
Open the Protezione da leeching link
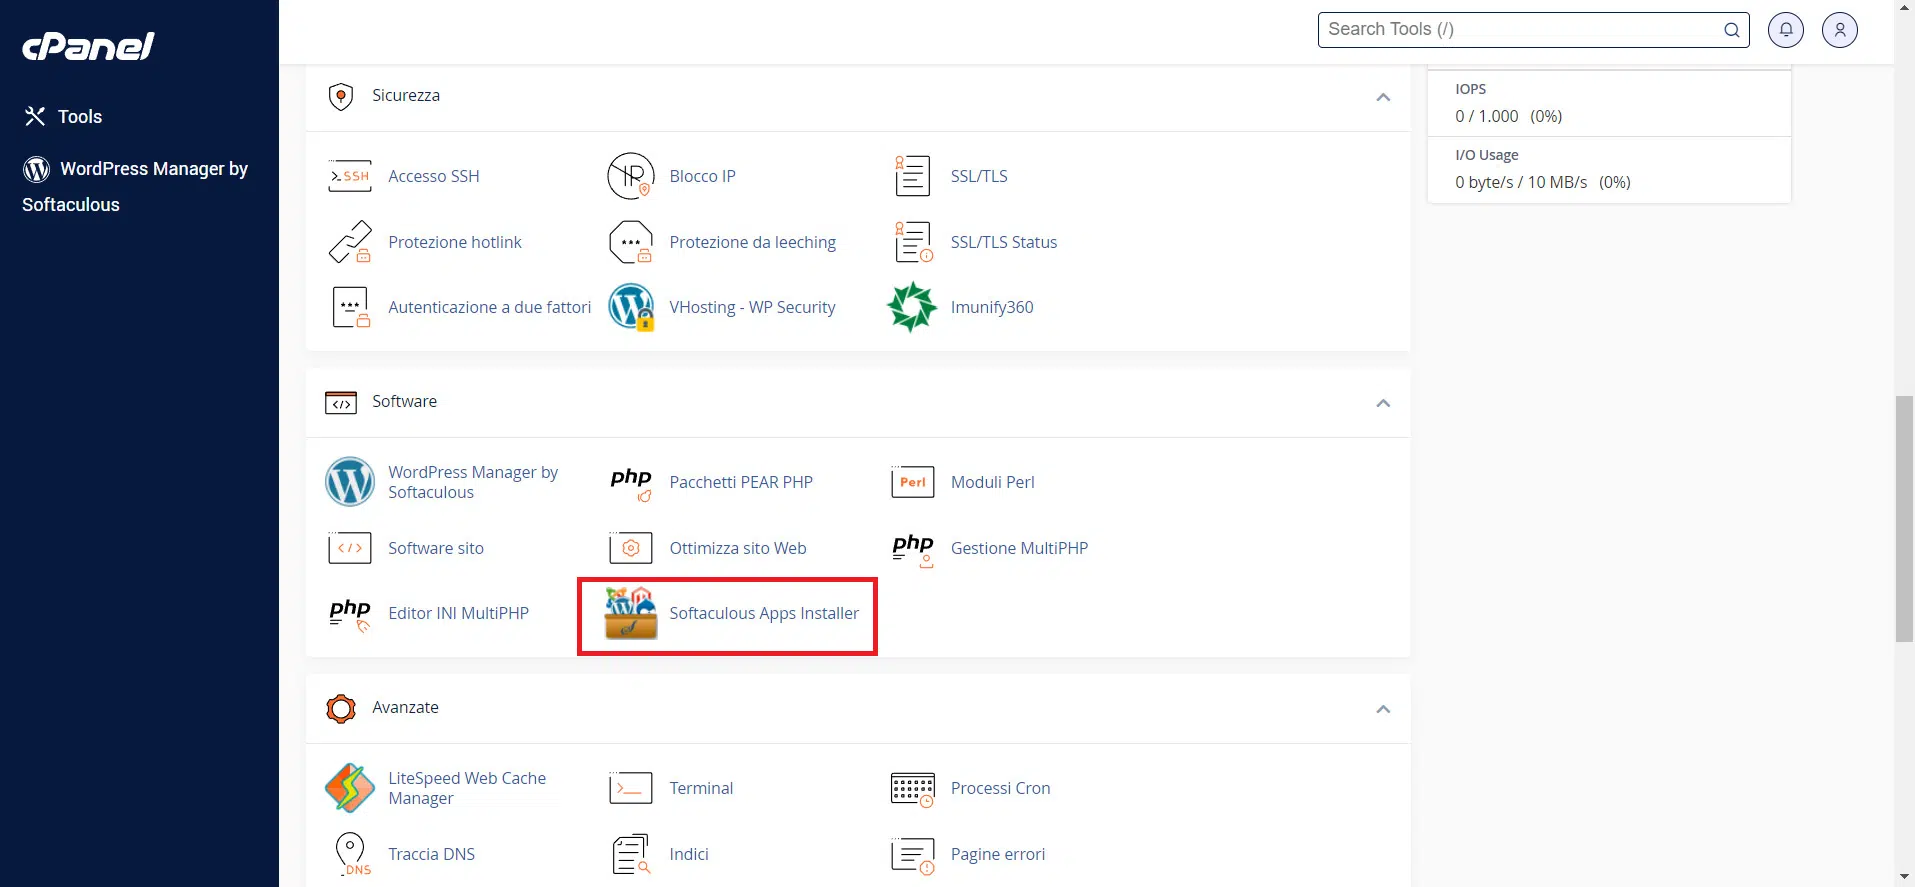point(753,242)
